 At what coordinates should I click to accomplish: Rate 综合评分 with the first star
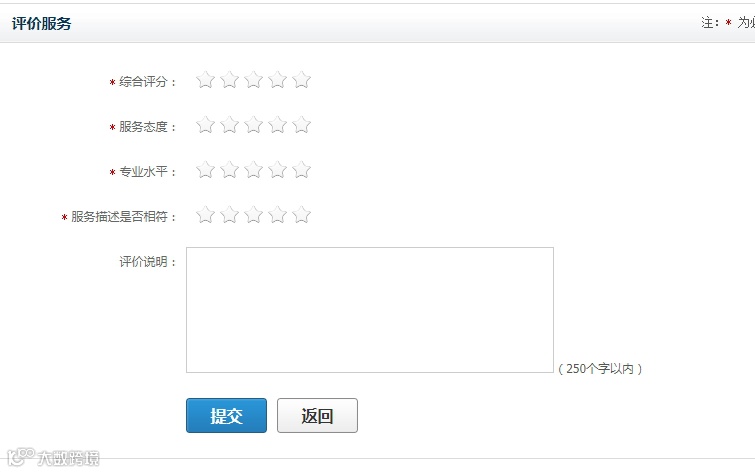(205, 80)
